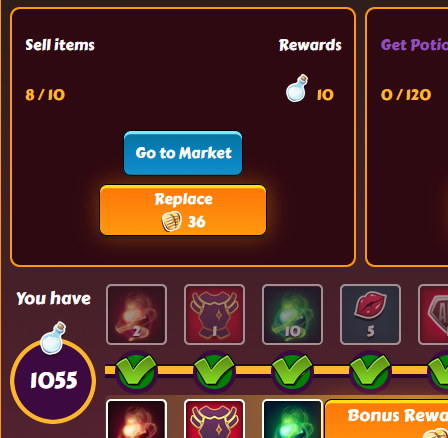Viewport: 448px width, 438px height.
Task: Click the Go to Market button
Action: [x=183, y=153]
